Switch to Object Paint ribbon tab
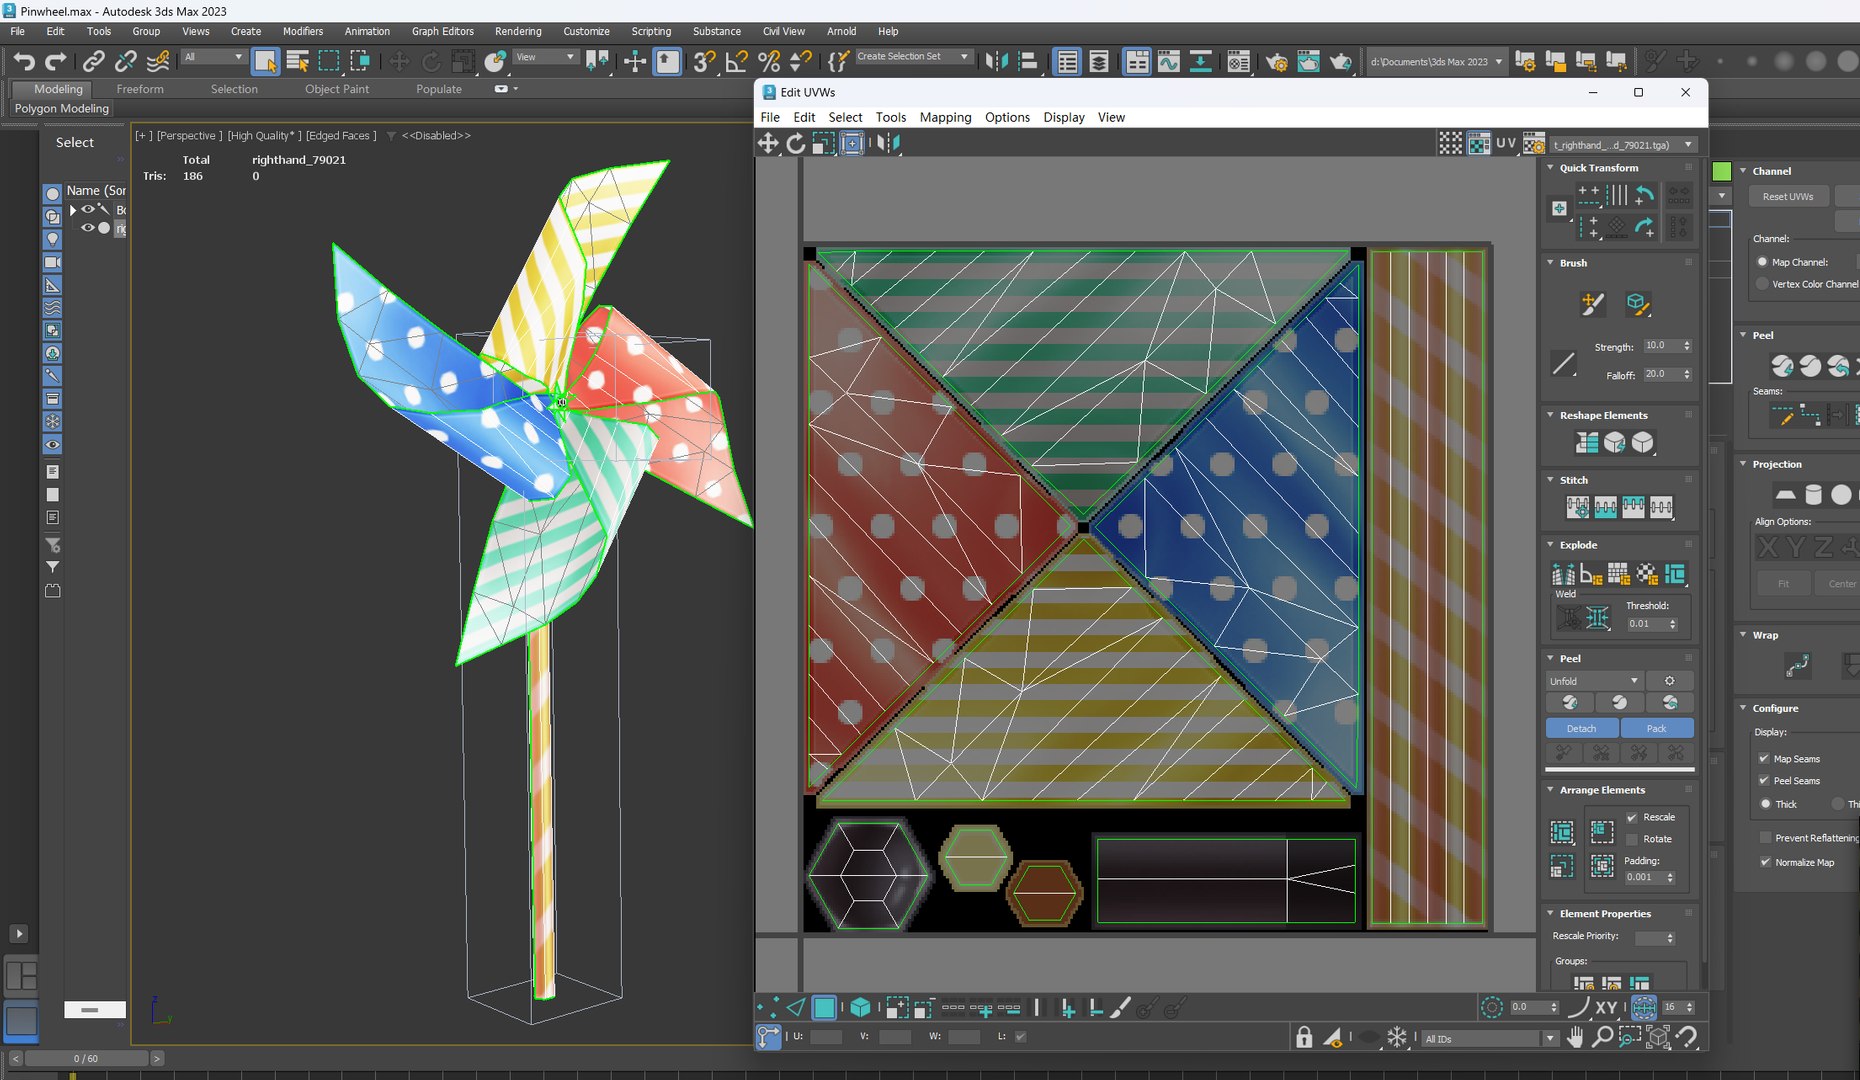 tap(337, 89)
